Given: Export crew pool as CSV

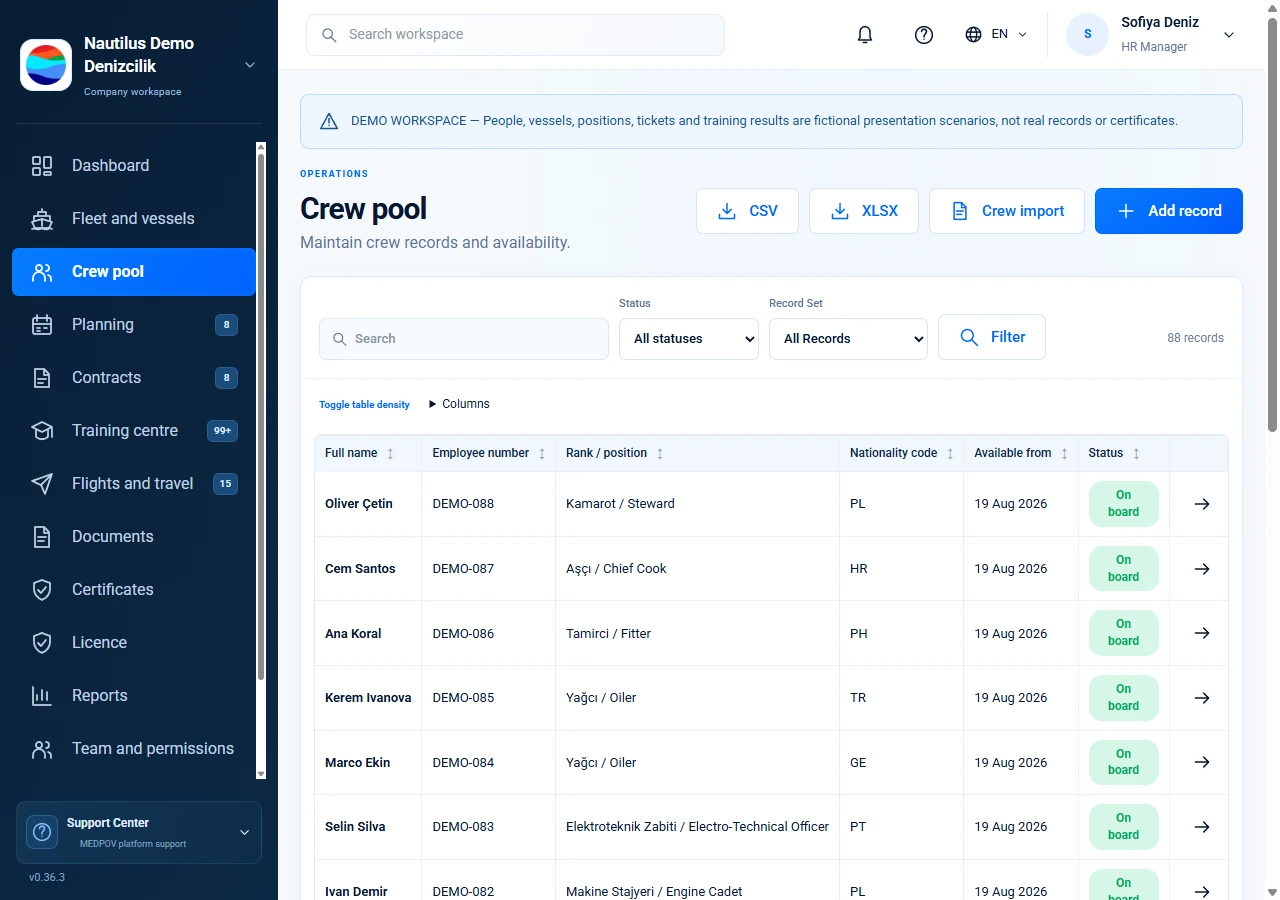Looking at the screenshot, I should [x=747, y=211].
